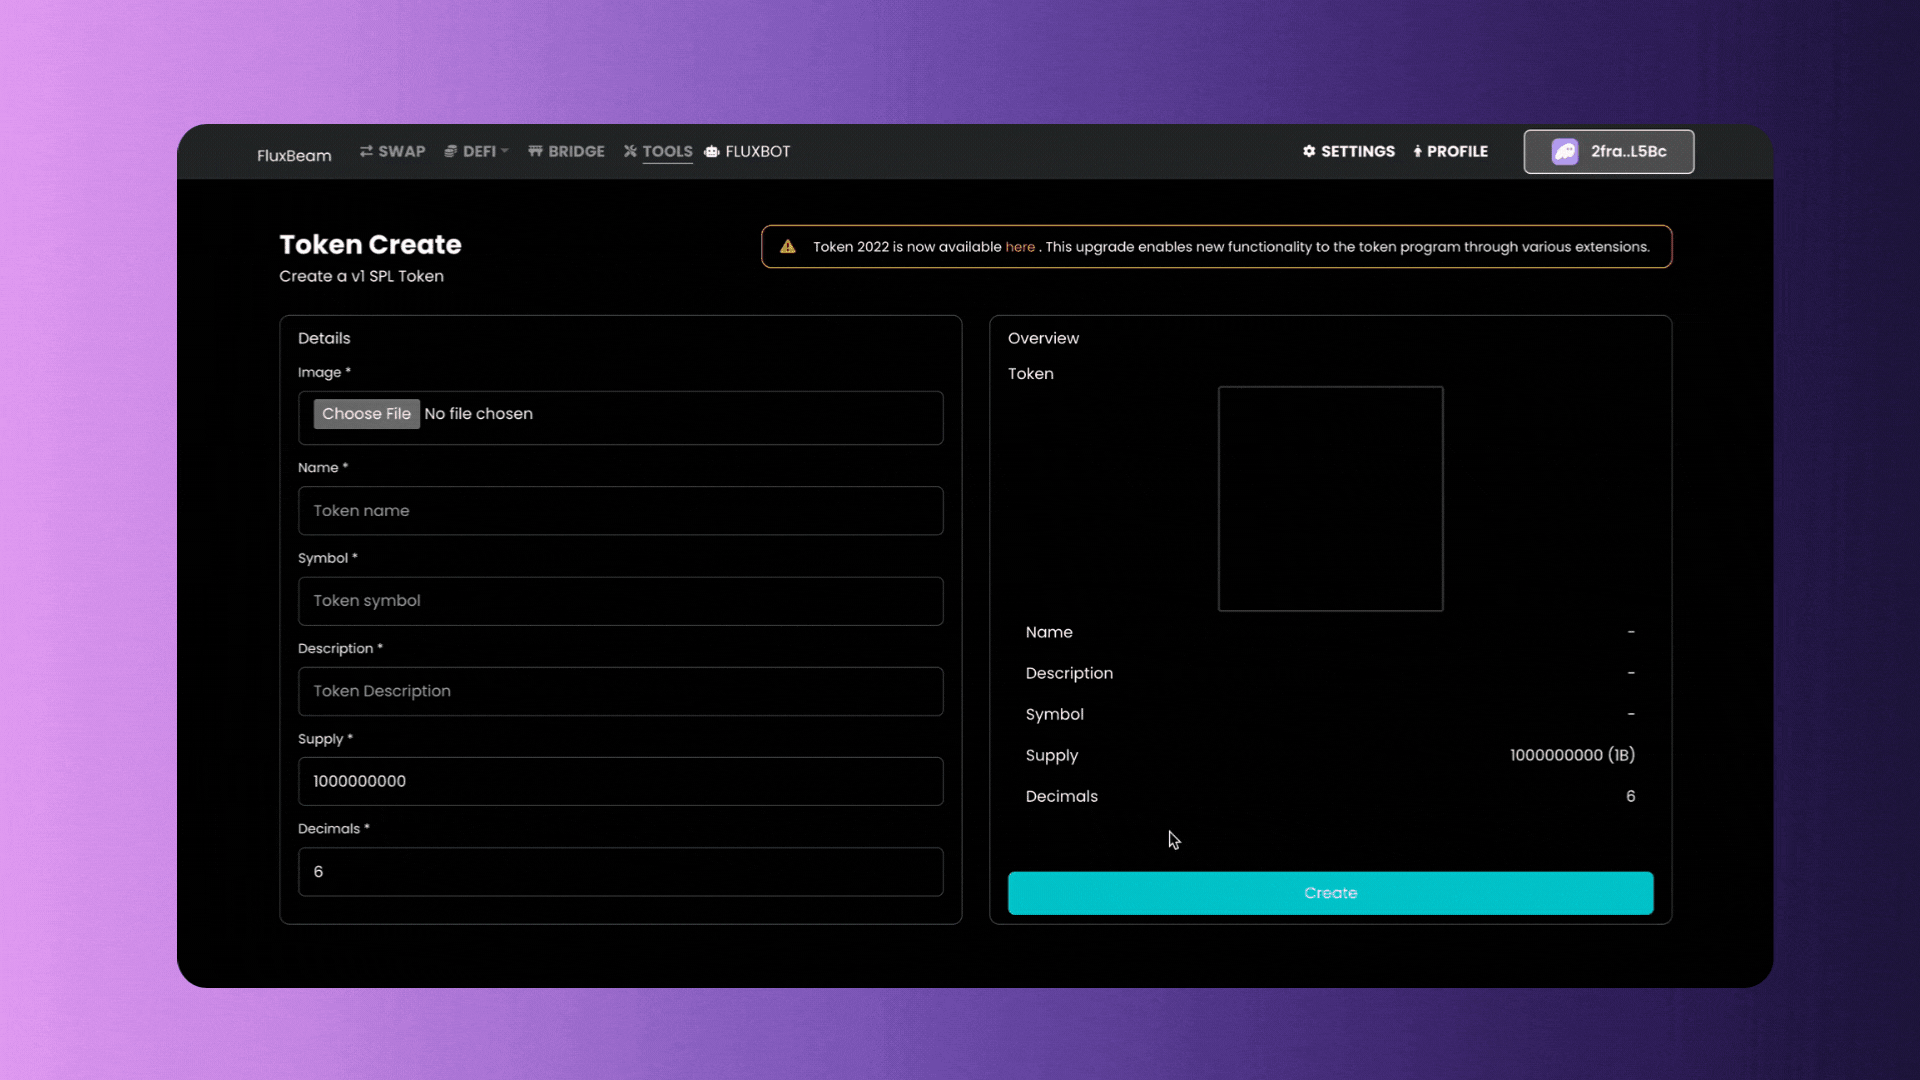The image size is (1920, 1080).
Task: Click the Tools wrench icon
Action: 630,151
